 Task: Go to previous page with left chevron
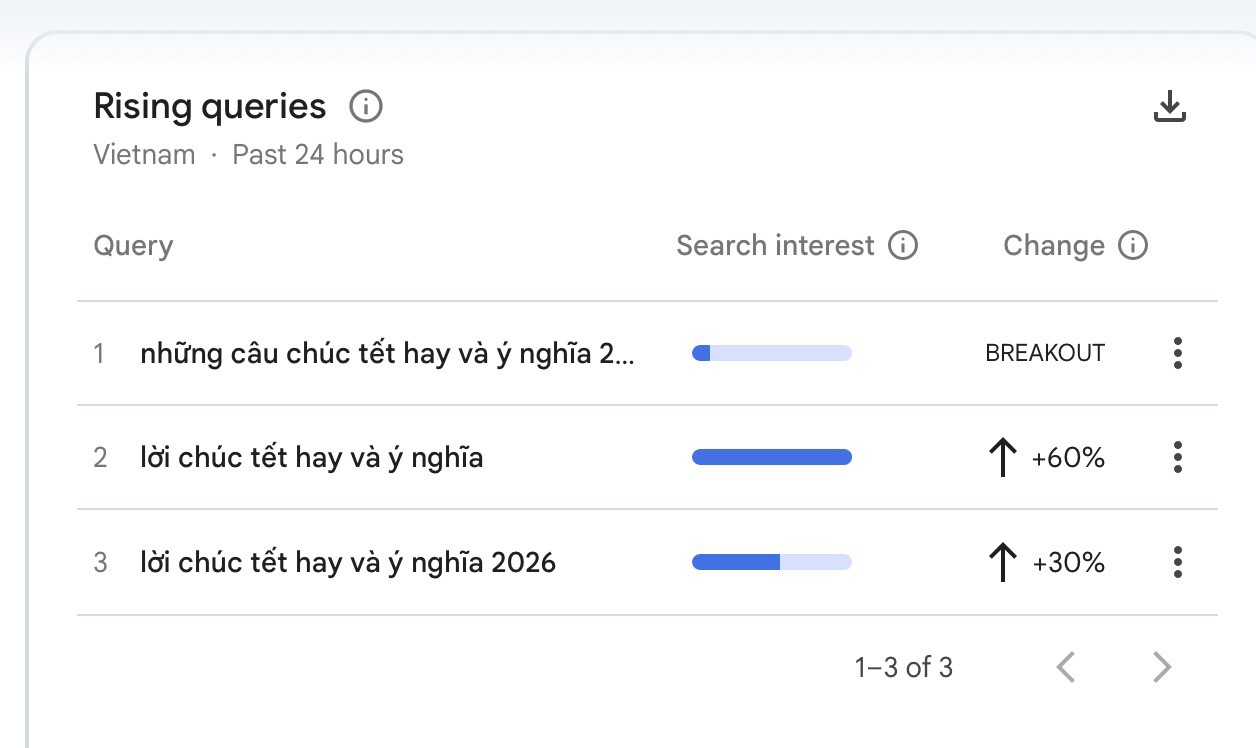1068,666
